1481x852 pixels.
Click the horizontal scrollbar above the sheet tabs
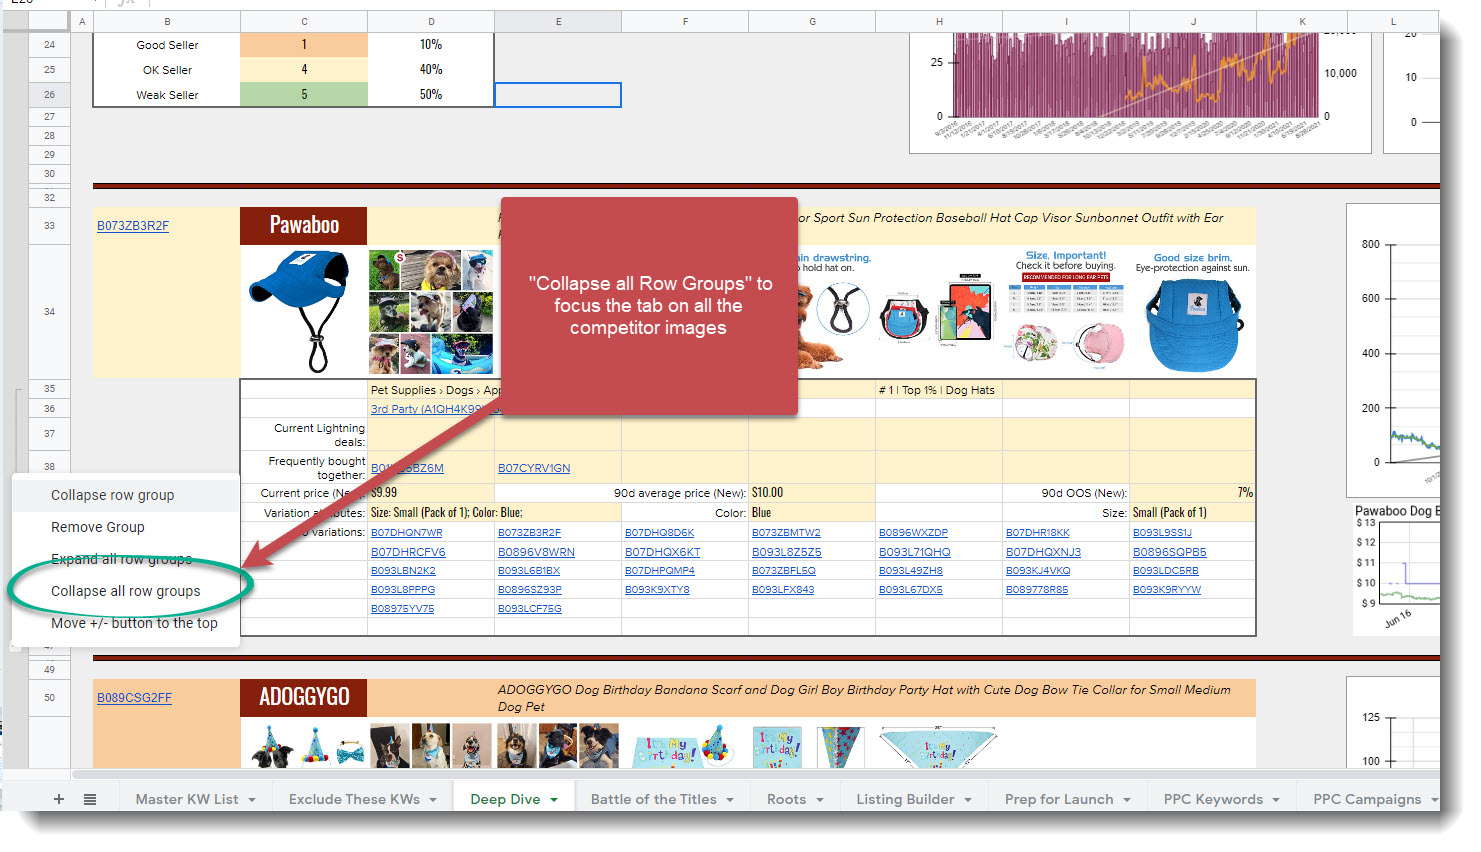point(756,774)
